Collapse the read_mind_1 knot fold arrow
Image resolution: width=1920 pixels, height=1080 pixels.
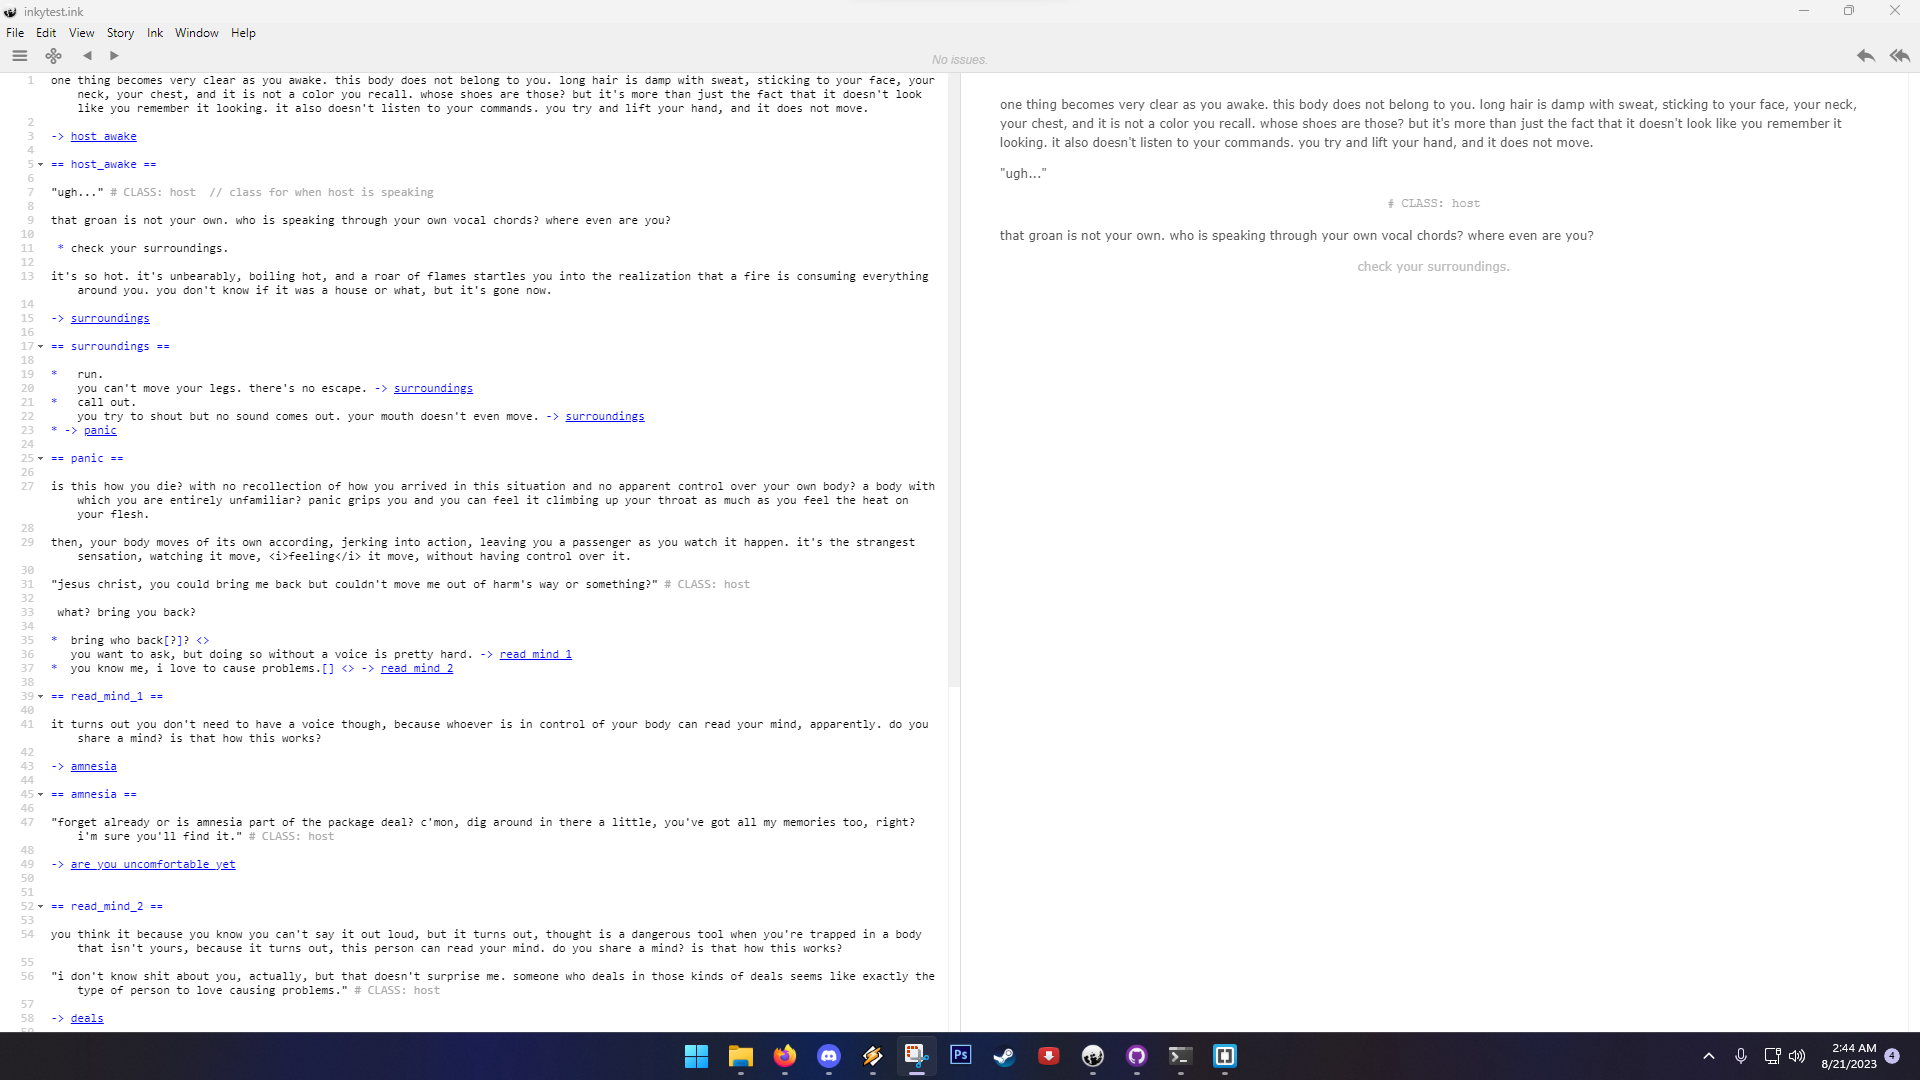point(40,697)
